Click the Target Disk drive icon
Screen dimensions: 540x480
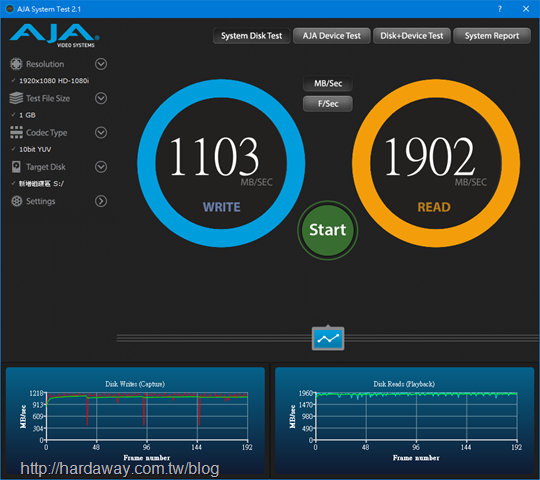click(x=16, y=167)
